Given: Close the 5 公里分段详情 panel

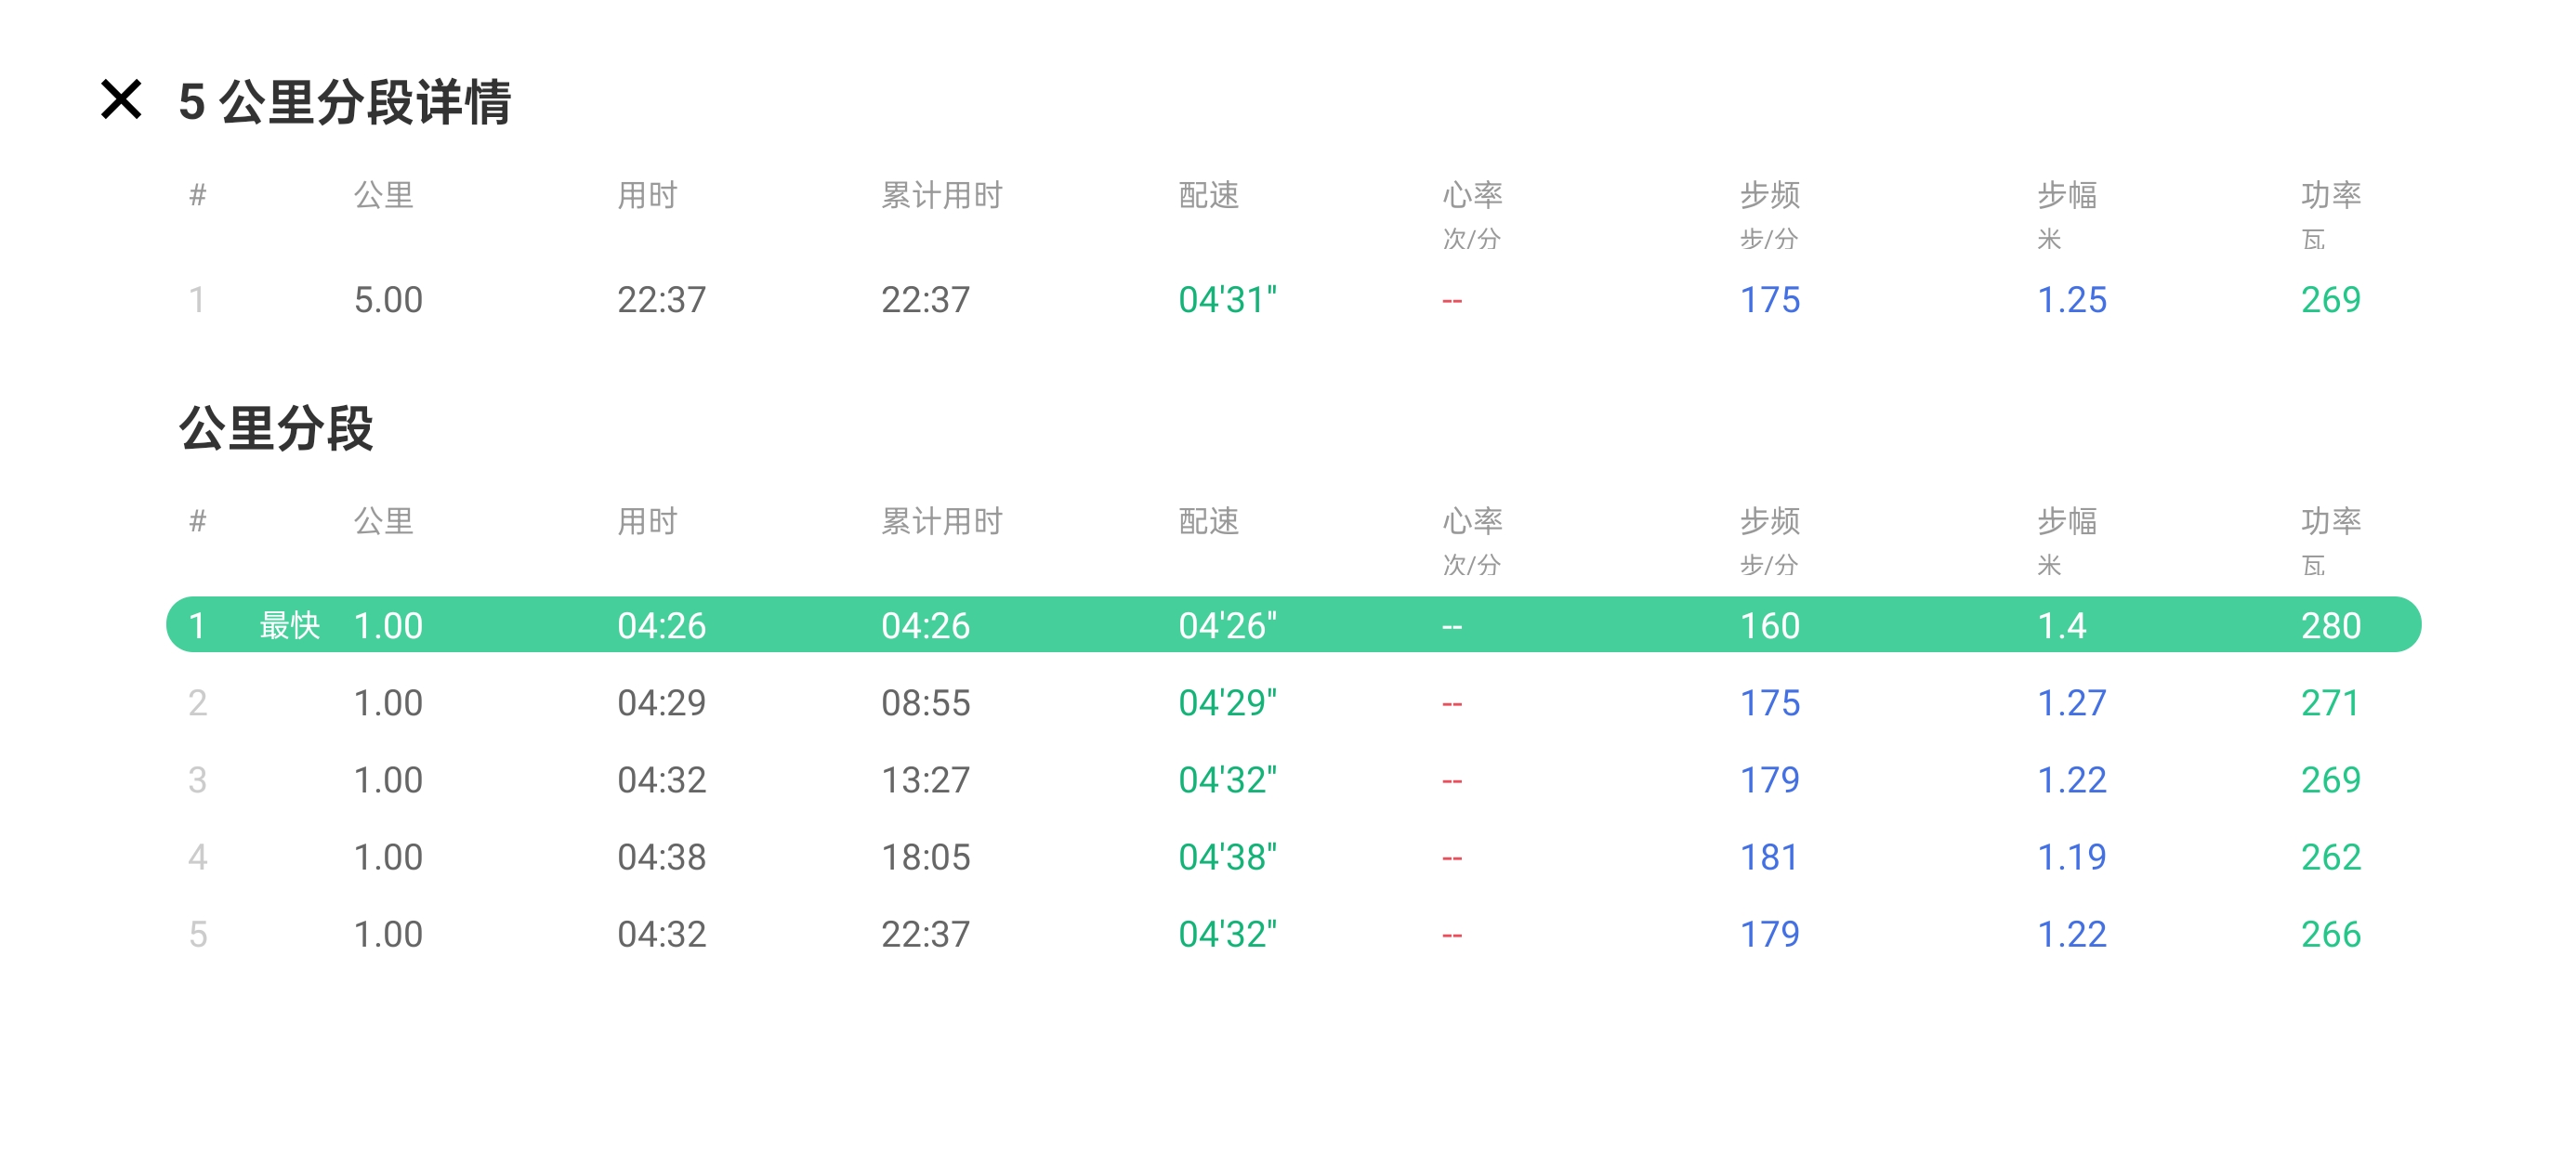Looking at the screenshot, I should click(x=121, y=99).
